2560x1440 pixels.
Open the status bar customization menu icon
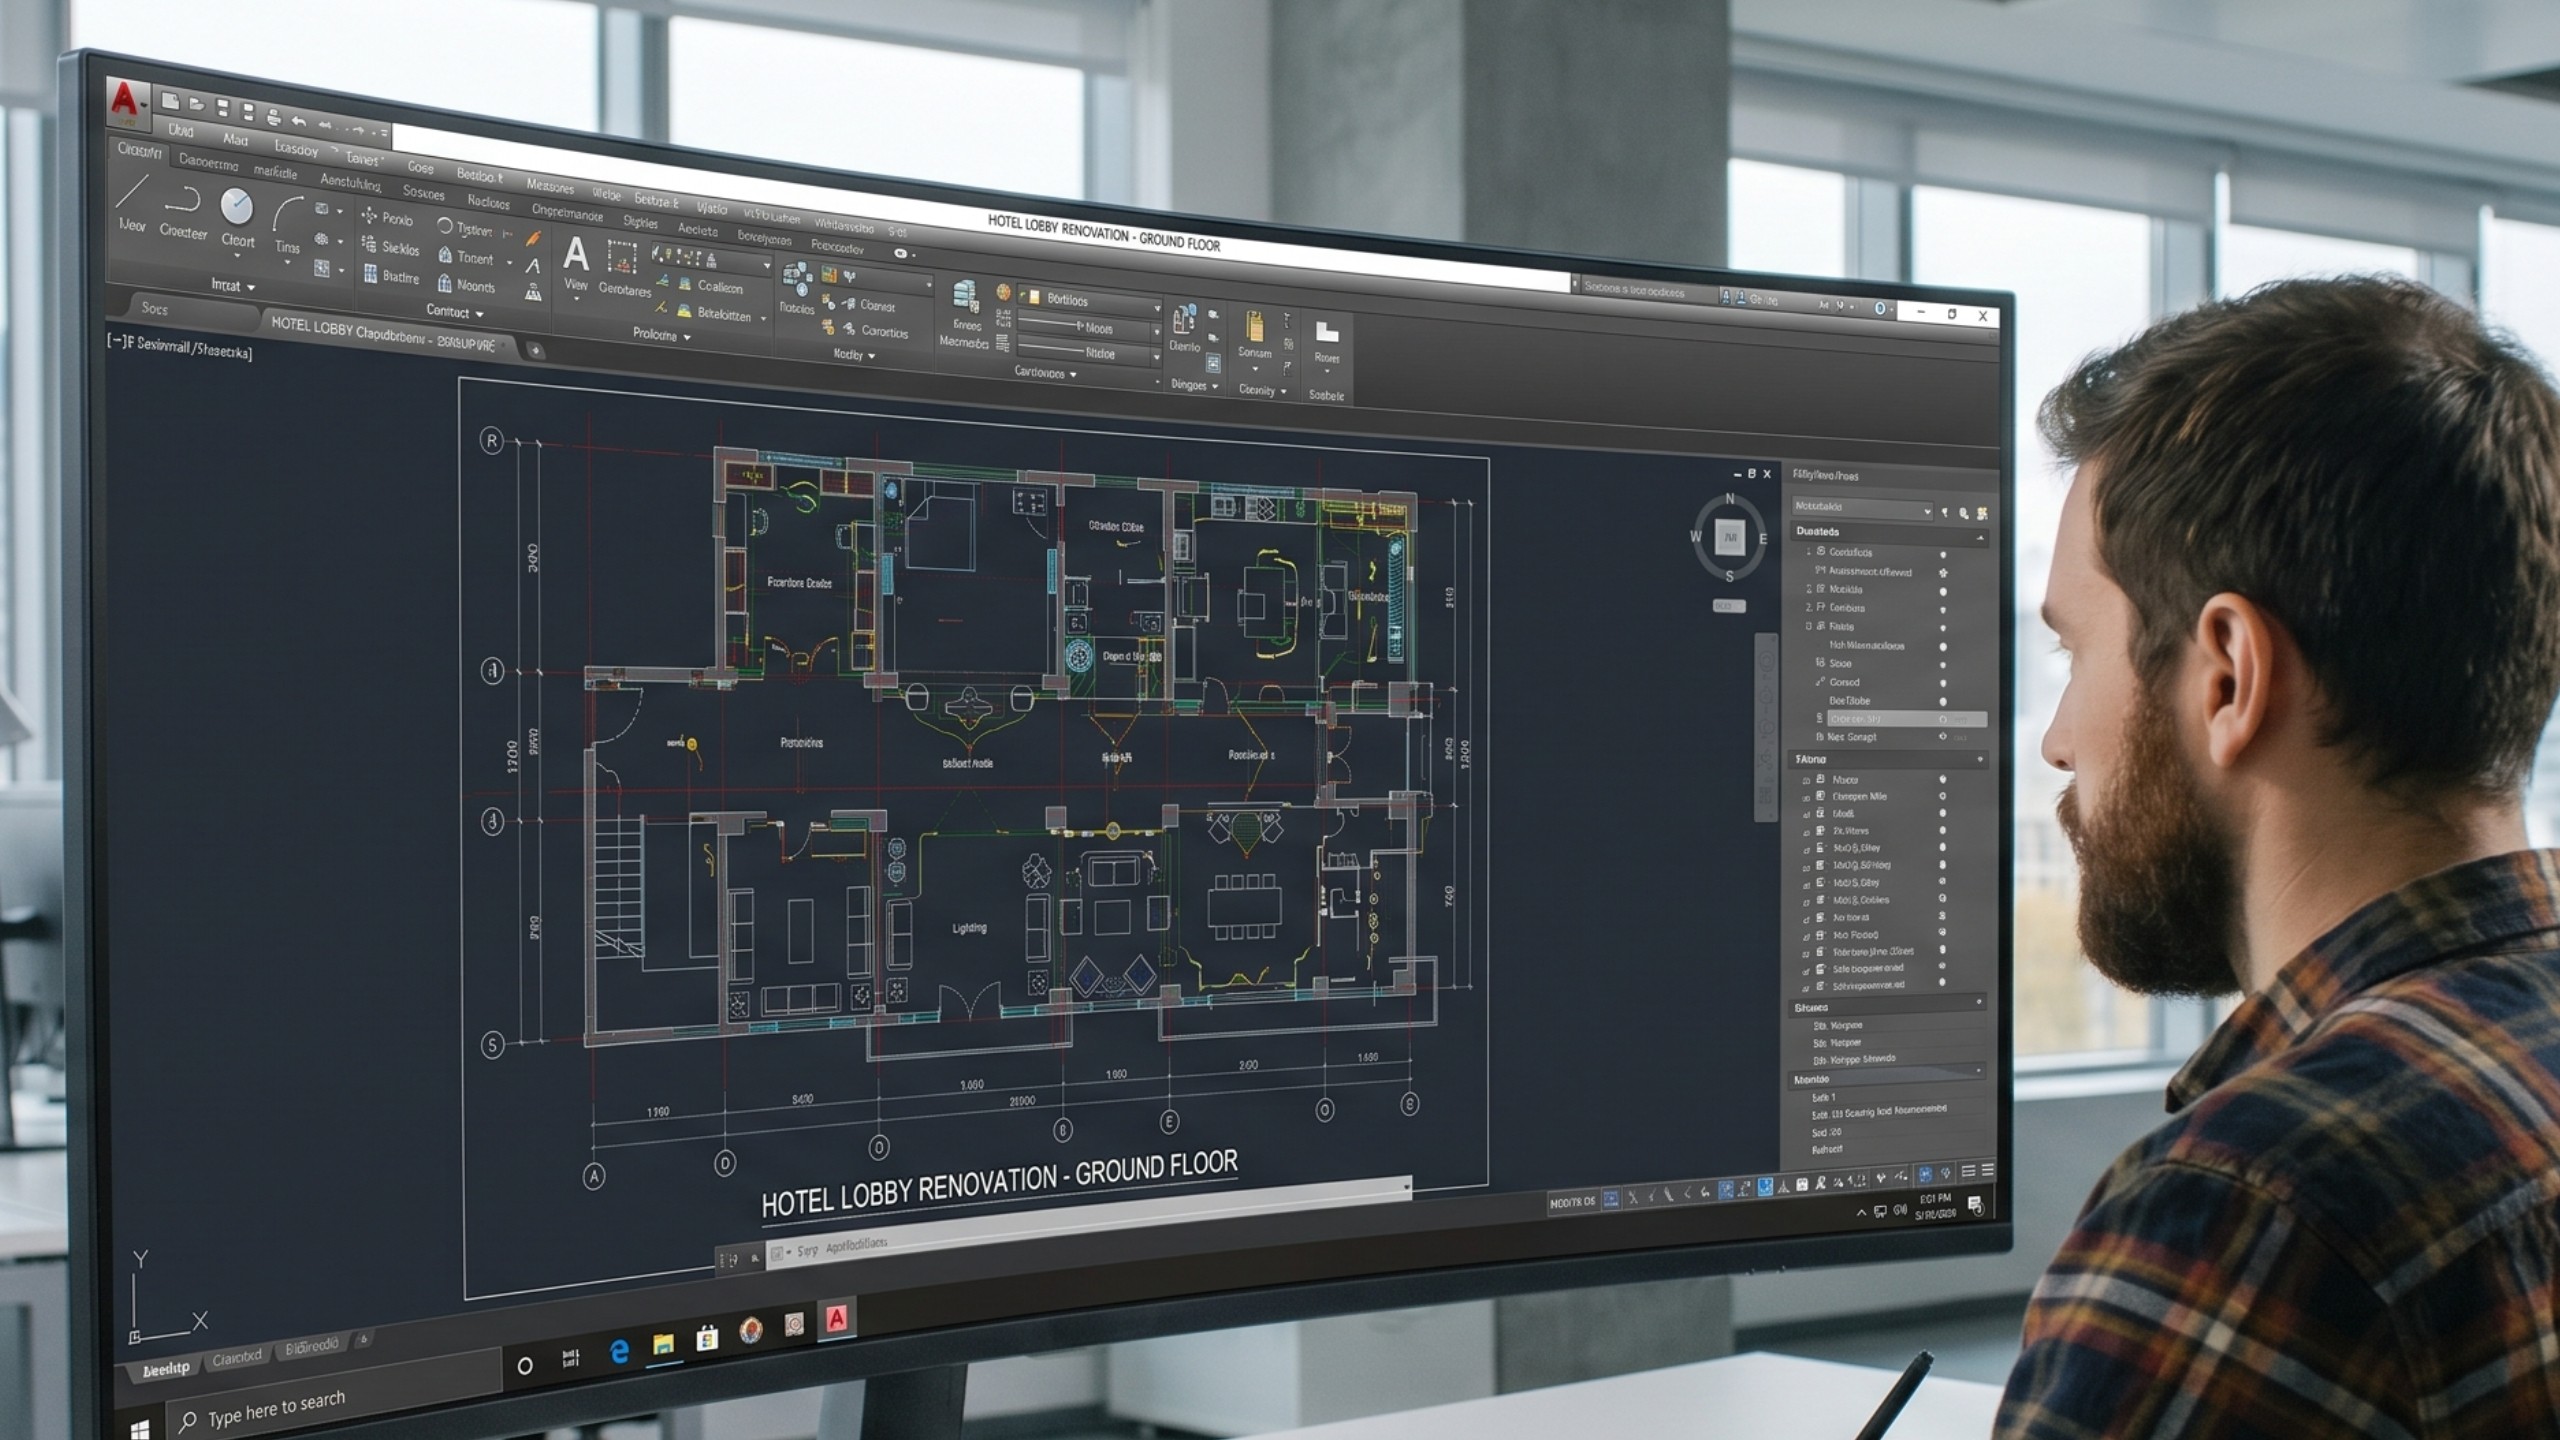point(1987,1170)
